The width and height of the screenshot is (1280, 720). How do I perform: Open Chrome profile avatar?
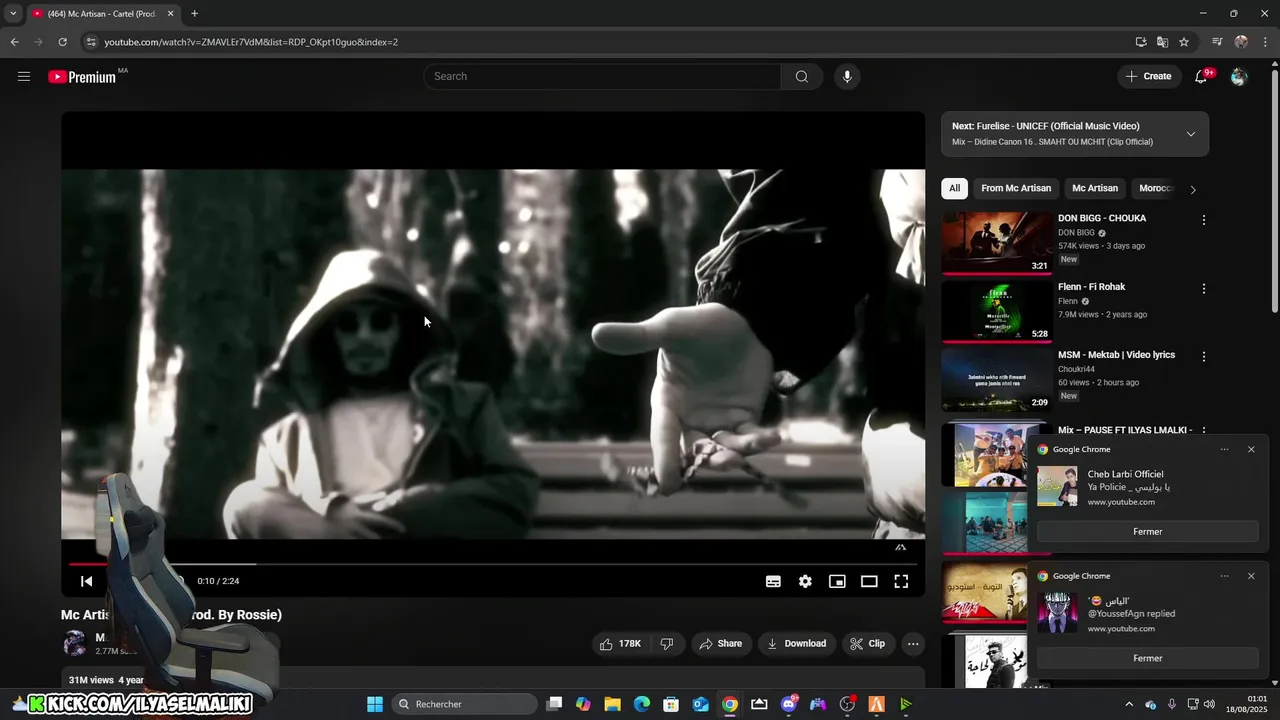(1241, 42)
